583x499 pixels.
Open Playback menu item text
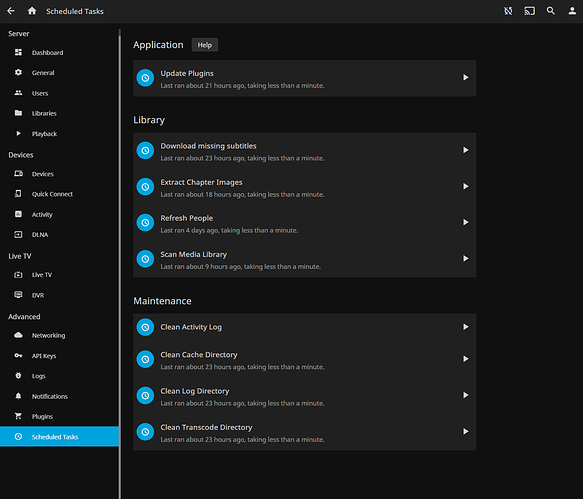click(44, 133)
